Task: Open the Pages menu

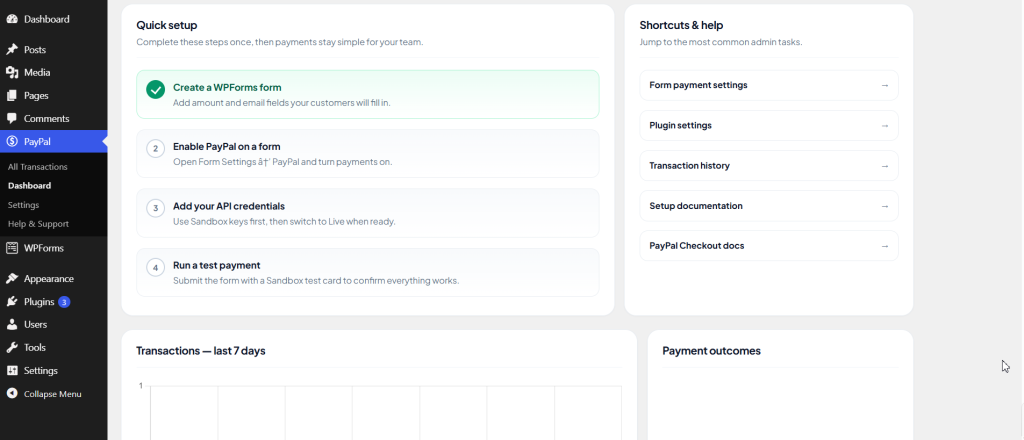Action: tap(54, 95)
